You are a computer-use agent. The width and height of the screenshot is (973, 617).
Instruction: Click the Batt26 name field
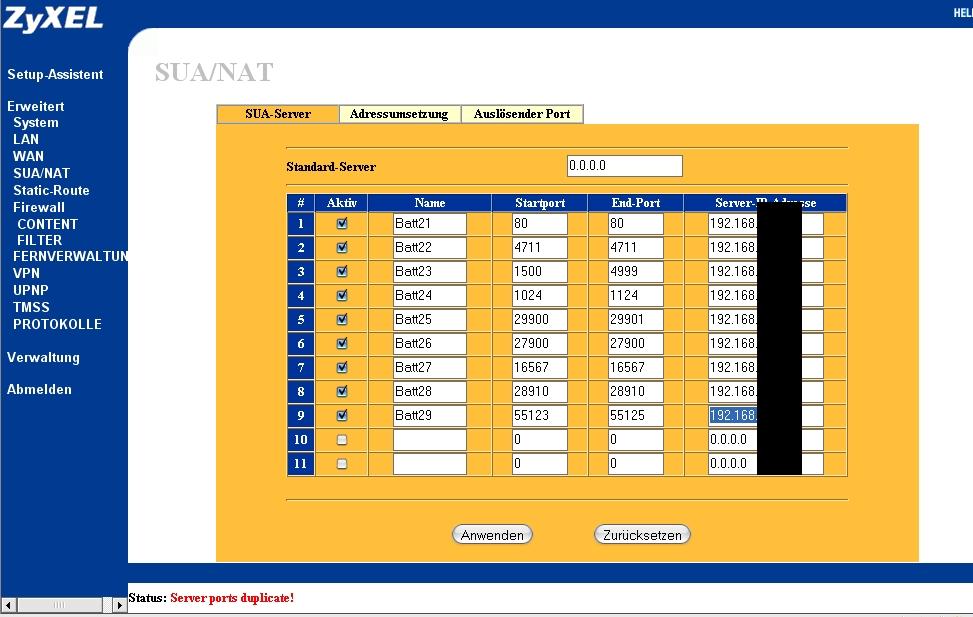click(x=429, y=343)
